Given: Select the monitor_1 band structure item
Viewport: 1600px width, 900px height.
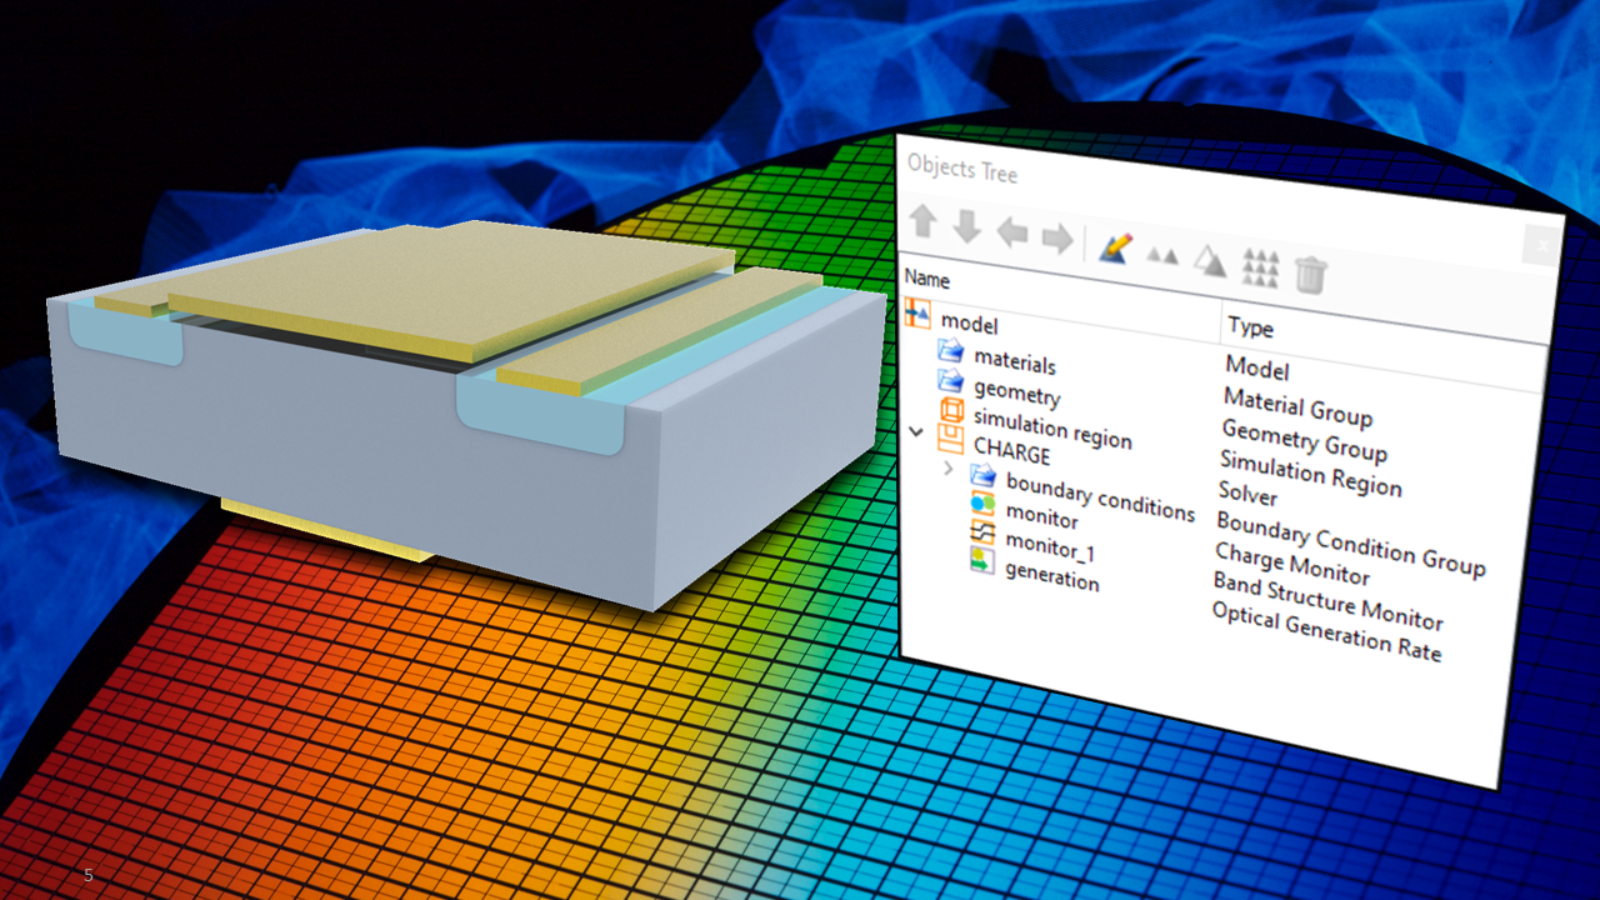Looking at the screenshot, I should click(x=1049, y=547).
